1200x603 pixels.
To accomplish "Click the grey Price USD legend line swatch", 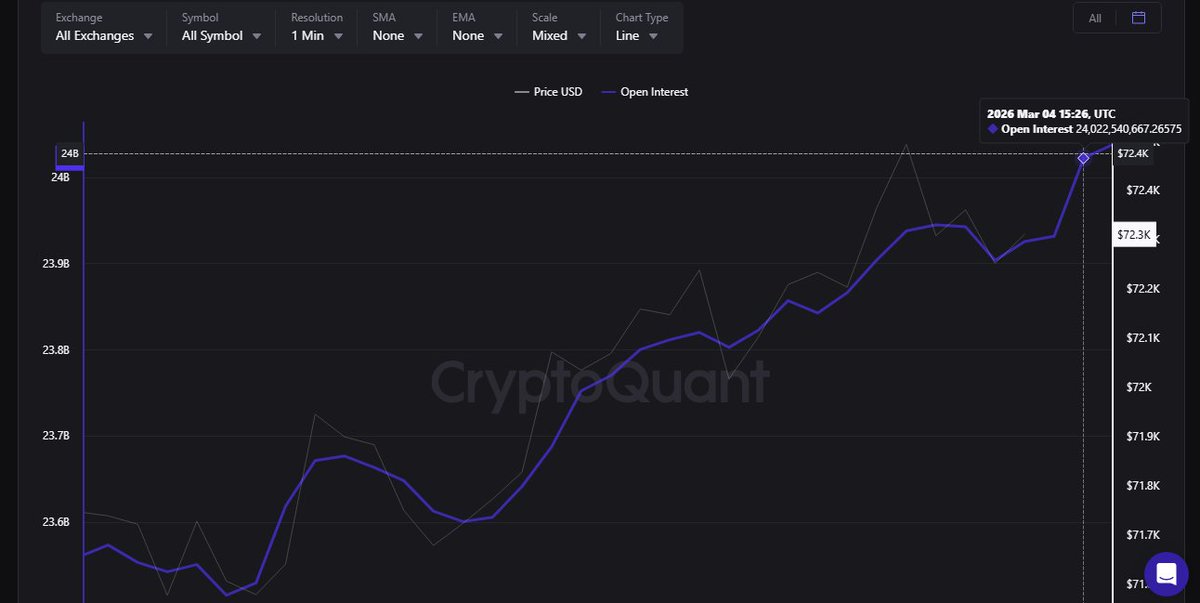I will (x=521, y=92).
